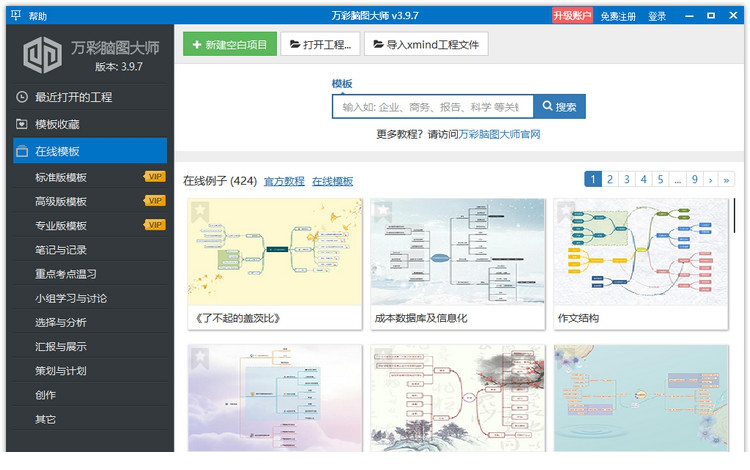This screenshot has width=750, height=470.
Task: Open the 万彩脑图大师官网 link
Action: tap(499, 134)
